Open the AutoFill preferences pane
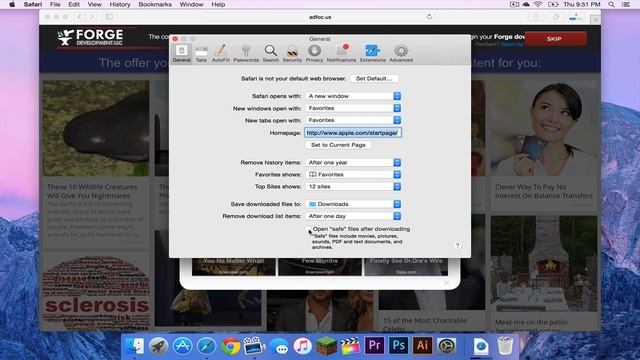640x360 pixels. (x=220, y=53)
